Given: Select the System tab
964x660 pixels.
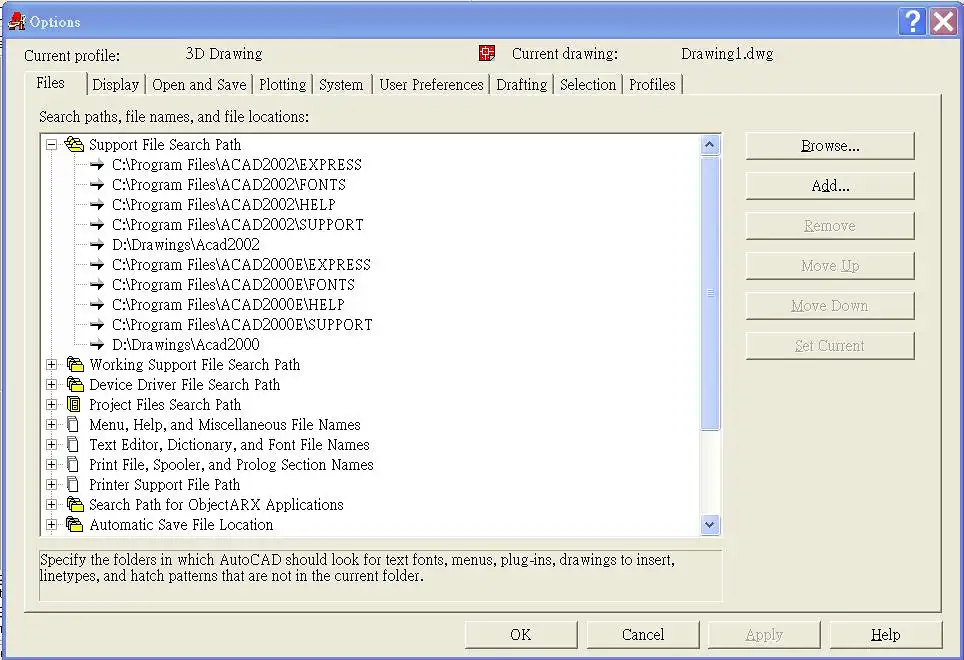Looking at the screenshot, I should [341, 84].
